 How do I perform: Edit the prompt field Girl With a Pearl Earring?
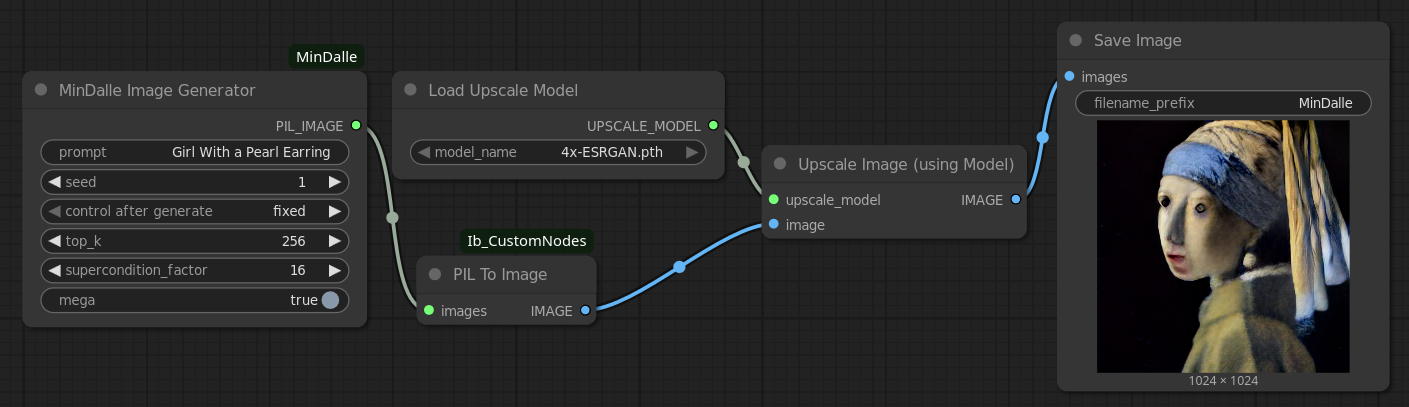(195, 152)
